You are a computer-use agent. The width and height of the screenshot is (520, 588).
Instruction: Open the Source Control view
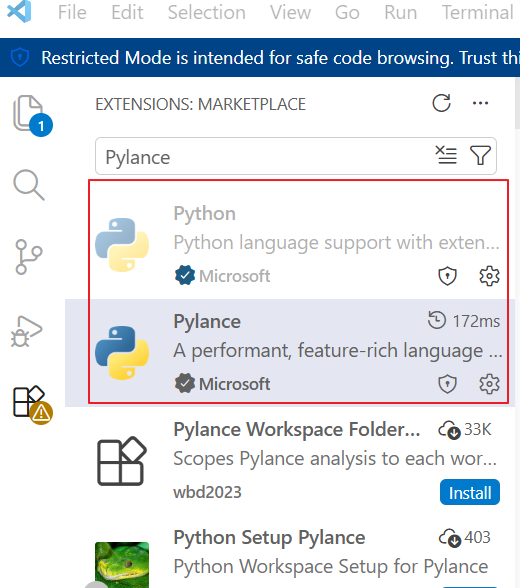pyautogui.click(x=28, y=257)
